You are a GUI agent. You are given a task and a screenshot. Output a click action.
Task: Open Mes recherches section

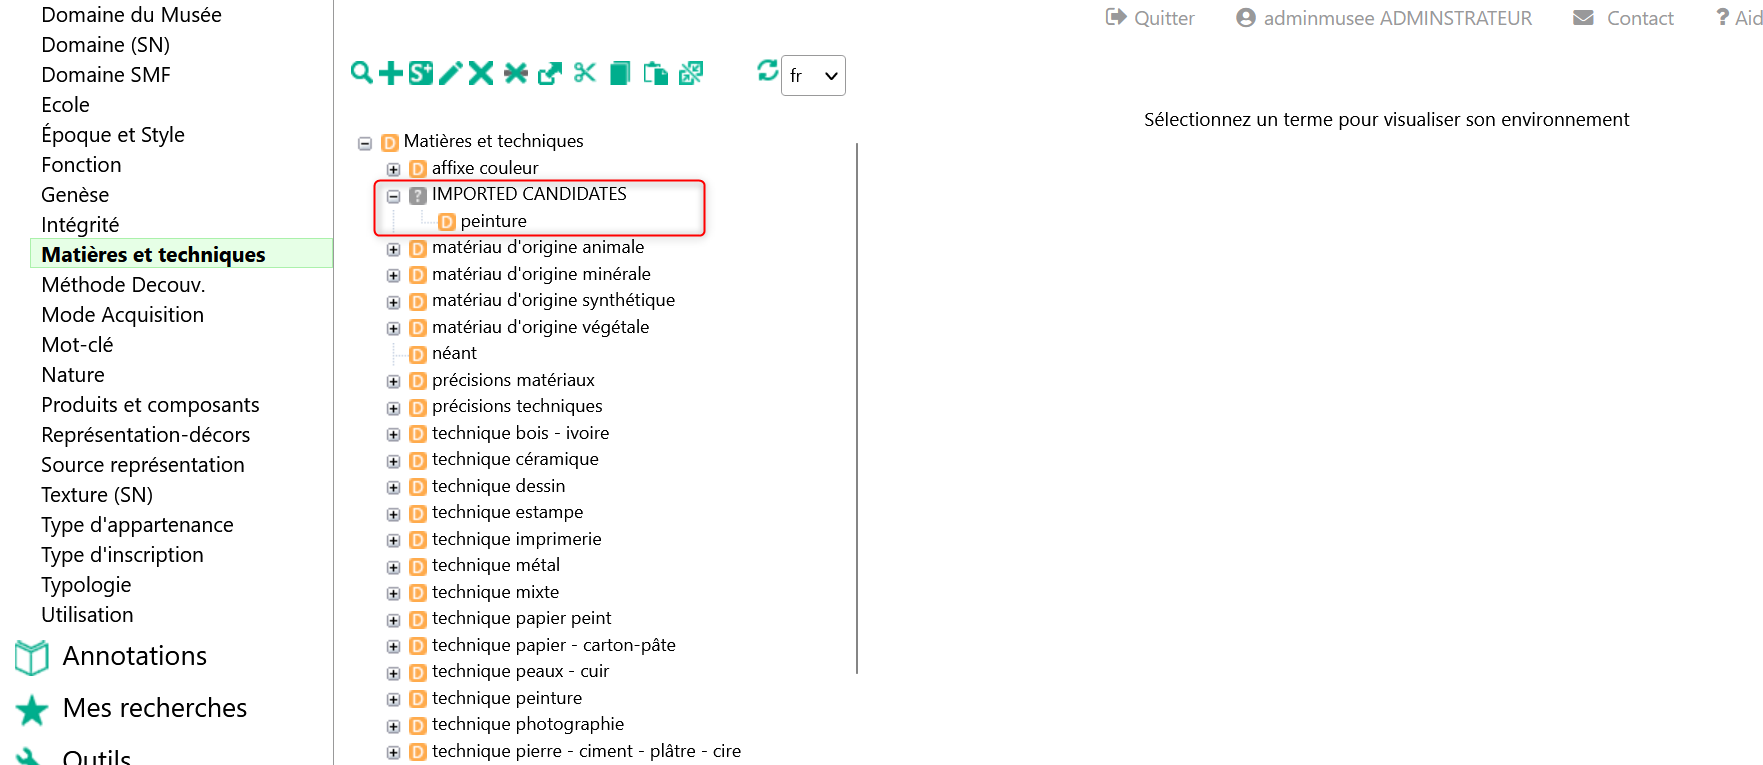tap(155, 708)
